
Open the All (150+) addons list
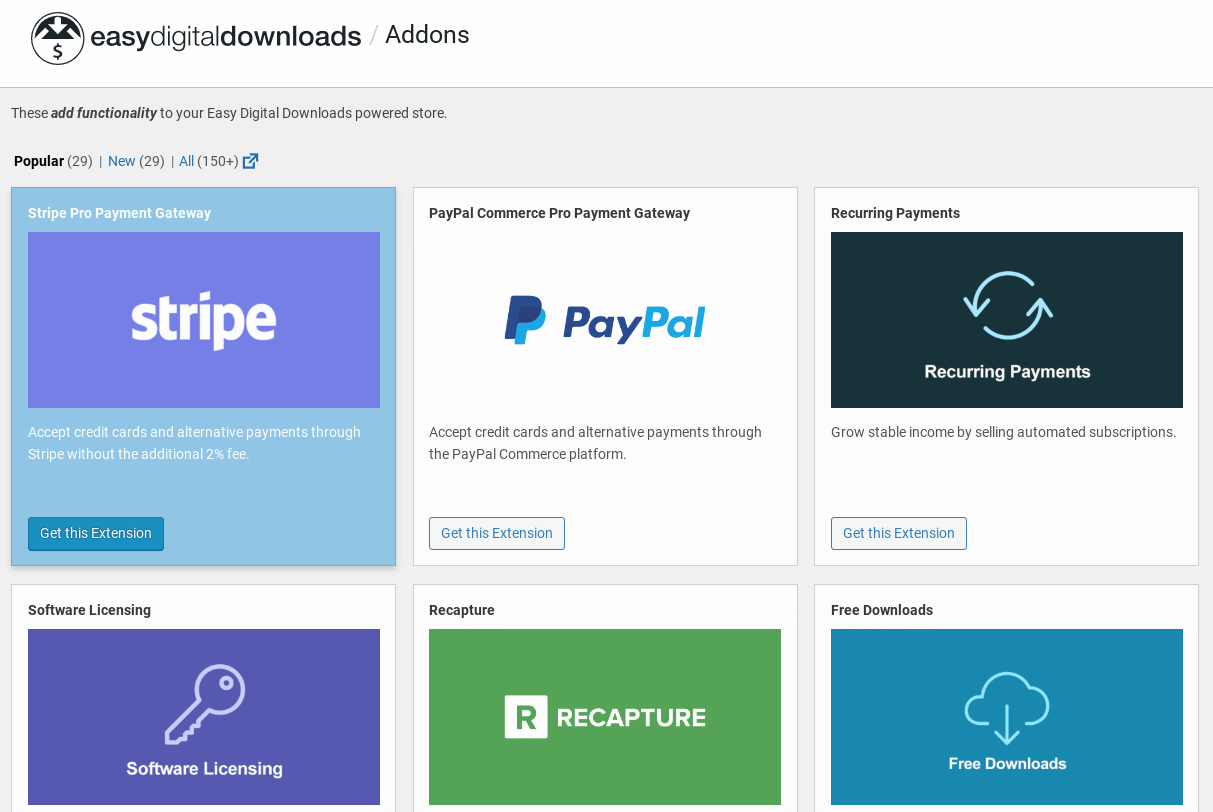(185, 160)
